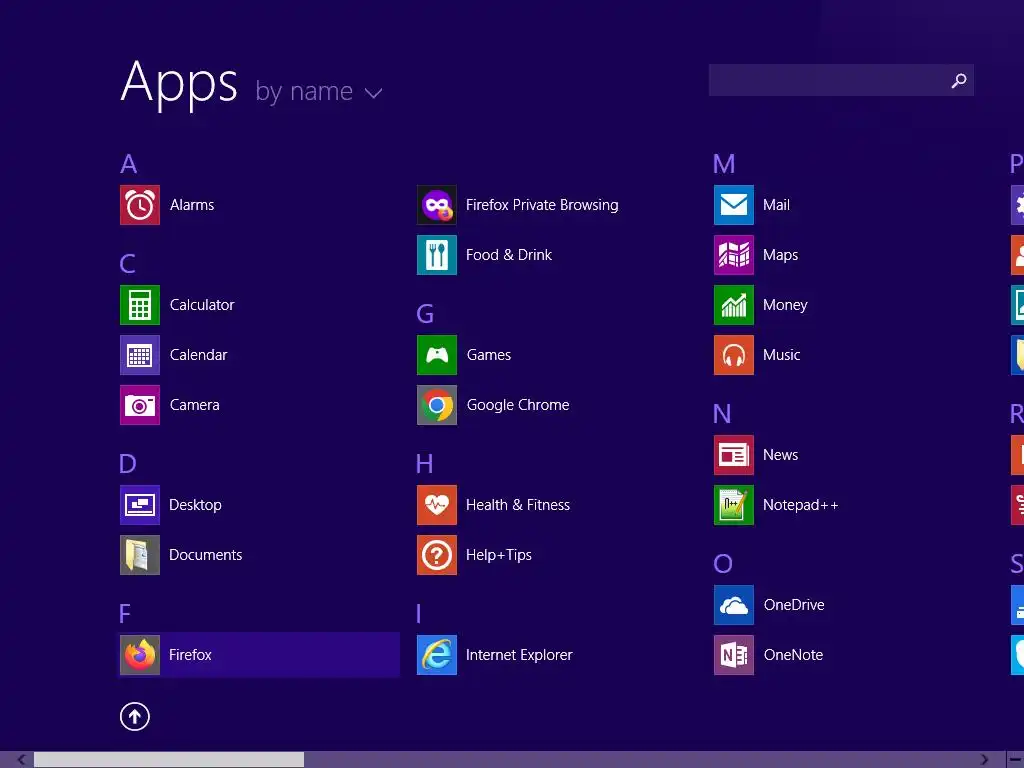Open the Food & Drink icon

437,255
